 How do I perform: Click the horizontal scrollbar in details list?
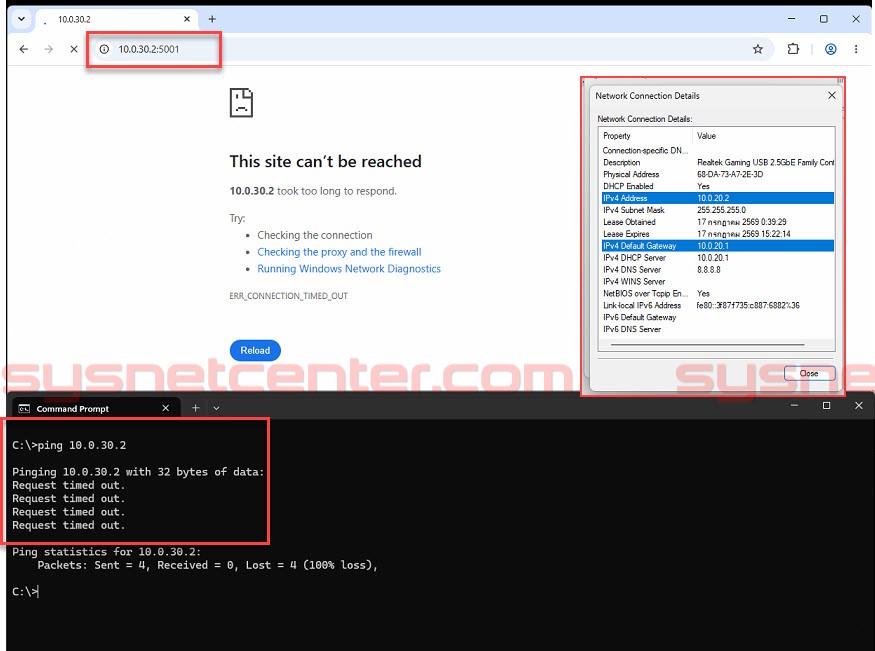click(x=708, y=345)
